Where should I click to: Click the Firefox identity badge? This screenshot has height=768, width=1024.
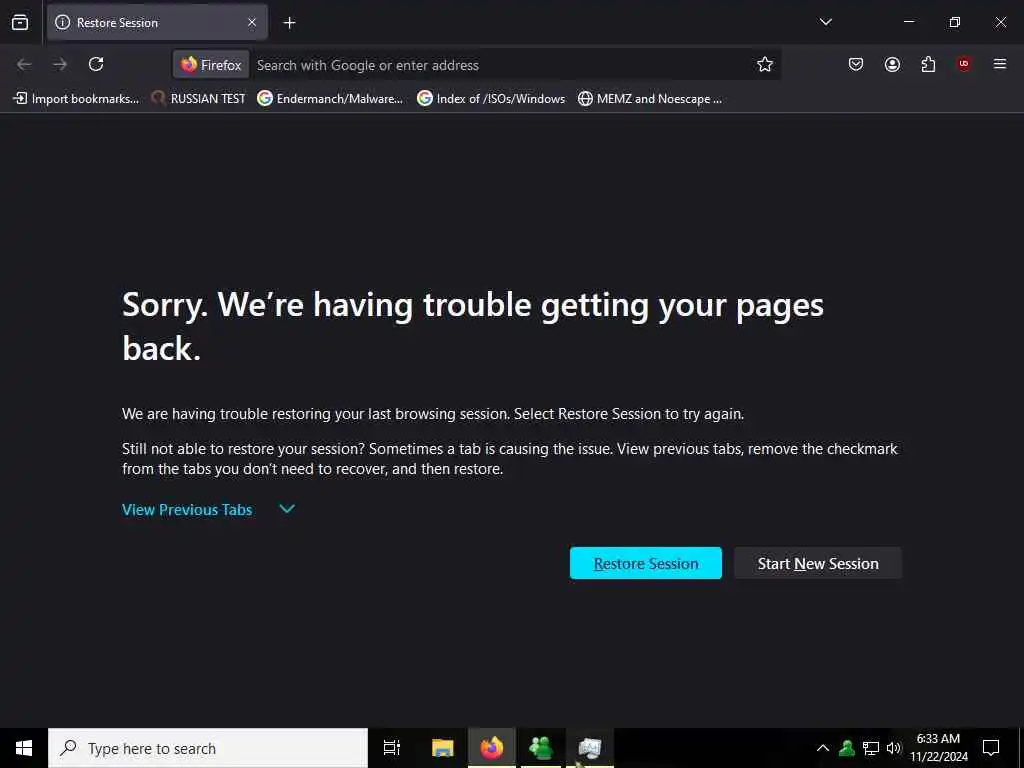[x=211, y=65]
